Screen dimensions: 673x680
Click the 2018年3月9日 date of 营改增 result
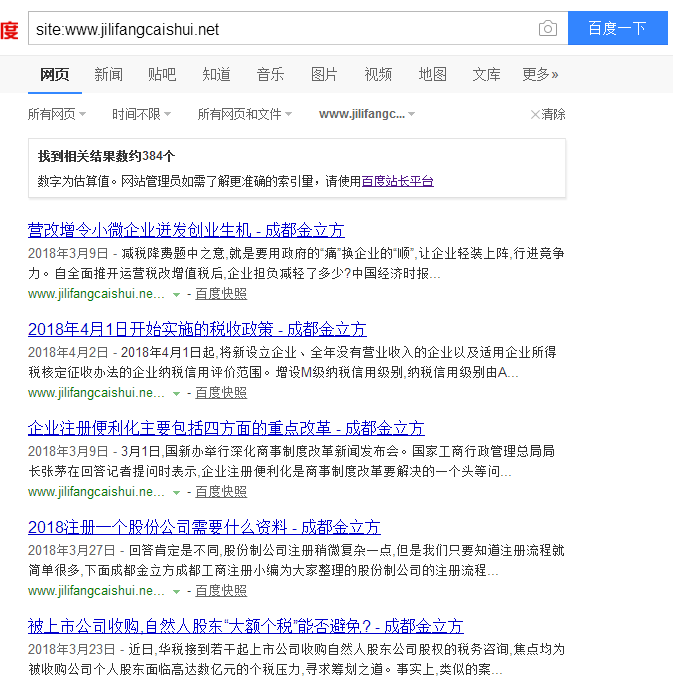[x=68, y=253]
